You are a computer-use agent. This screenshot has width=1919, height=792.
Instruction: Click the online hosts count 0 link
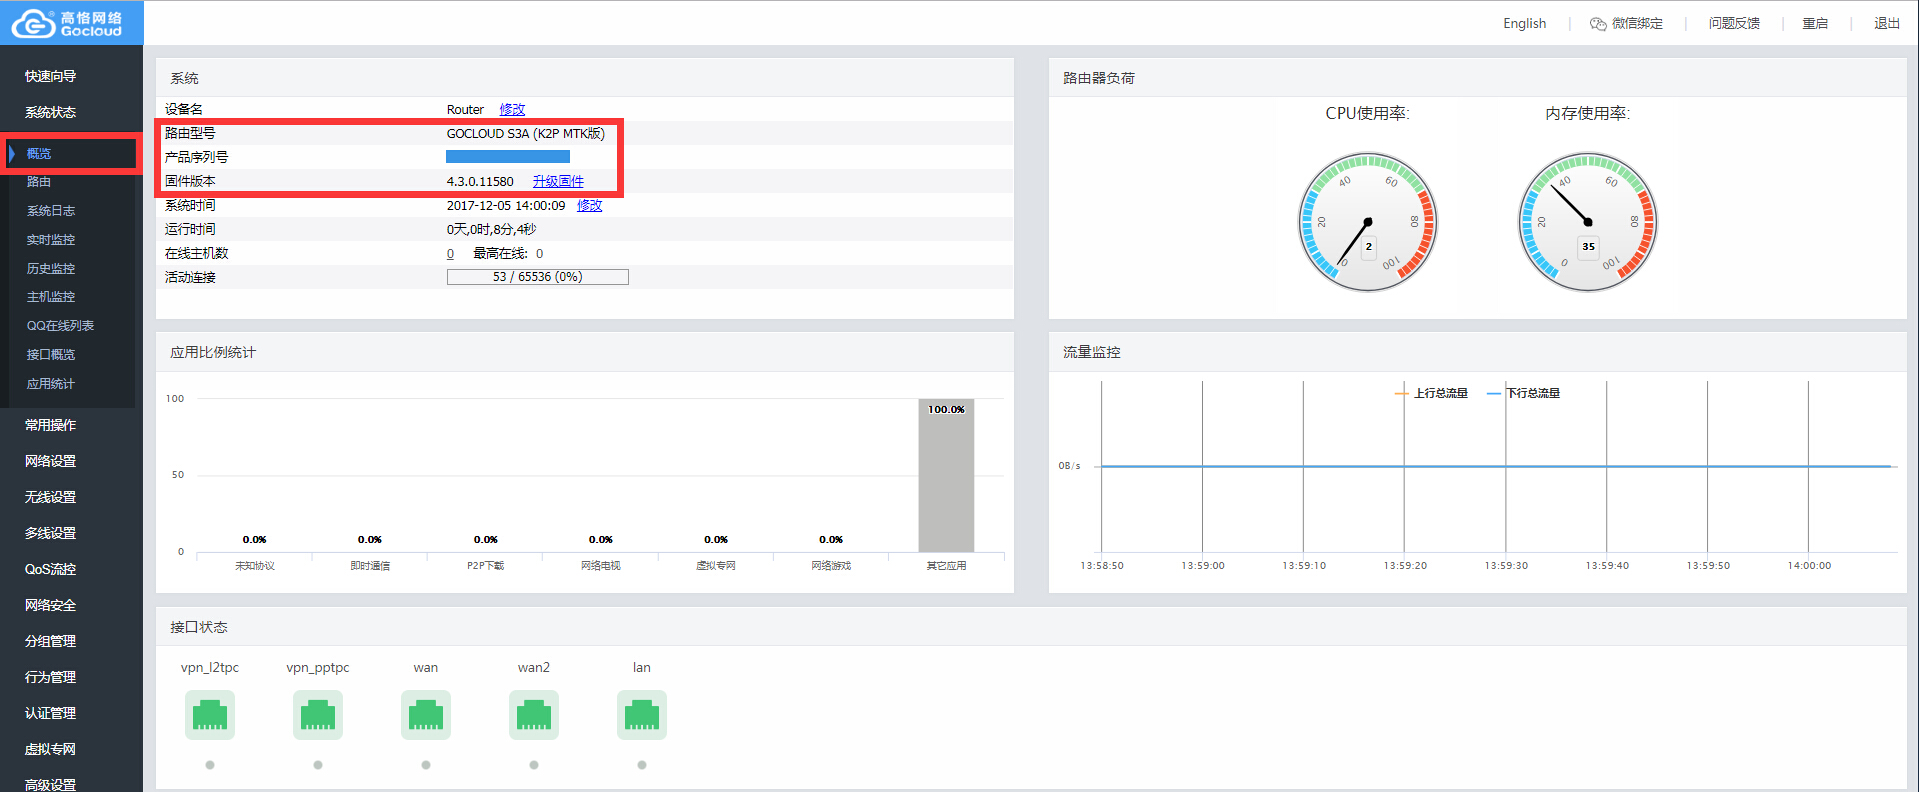(450, 253)
